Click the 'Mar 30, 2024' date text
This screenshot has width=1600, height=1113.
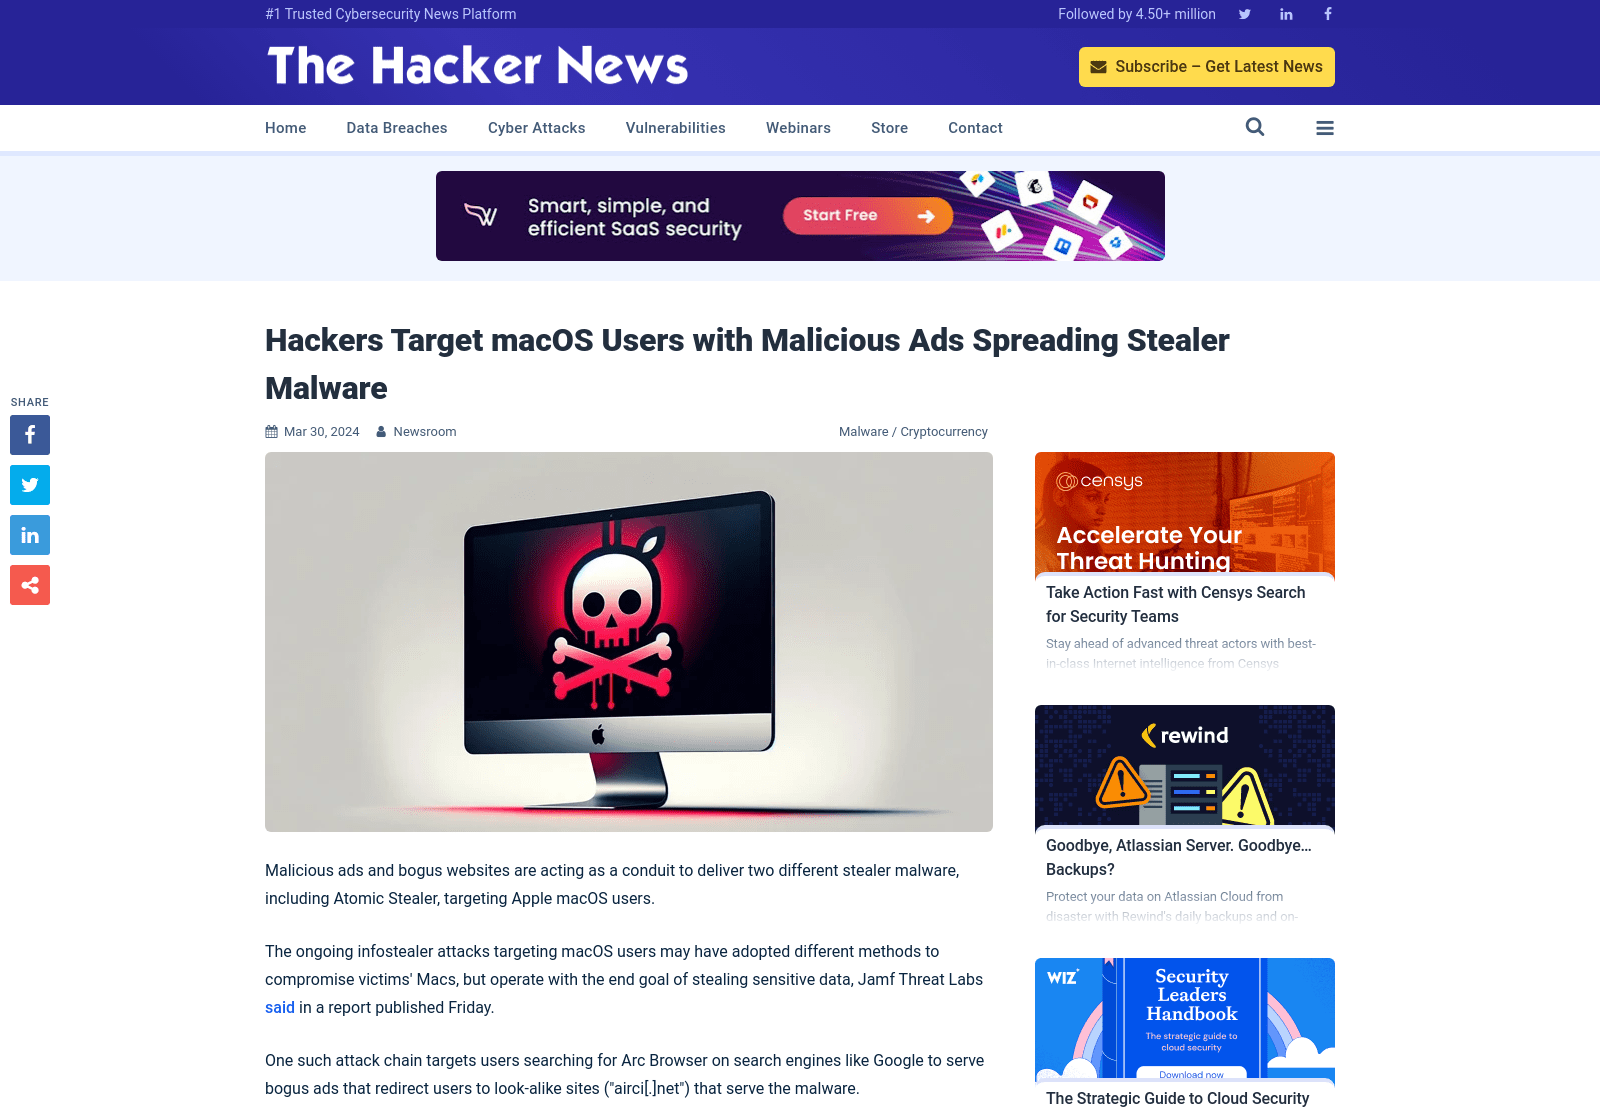(x=321, y=432)
